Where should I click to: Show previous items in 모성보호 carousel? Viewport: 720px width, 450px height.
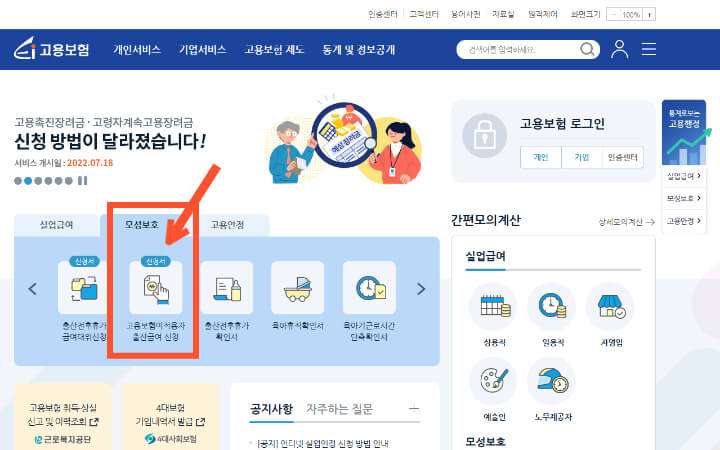point(33,289)
